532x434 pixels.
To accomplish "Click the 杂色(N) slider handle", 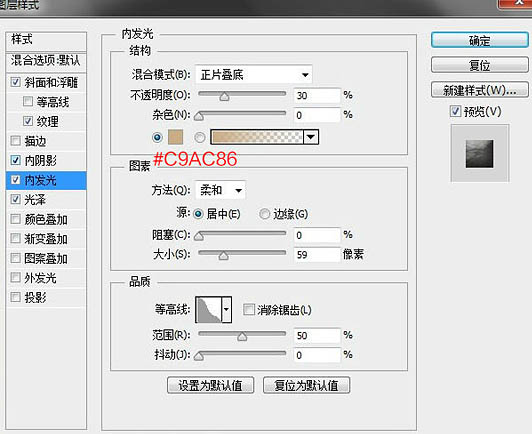I will (x=199, y=117).
